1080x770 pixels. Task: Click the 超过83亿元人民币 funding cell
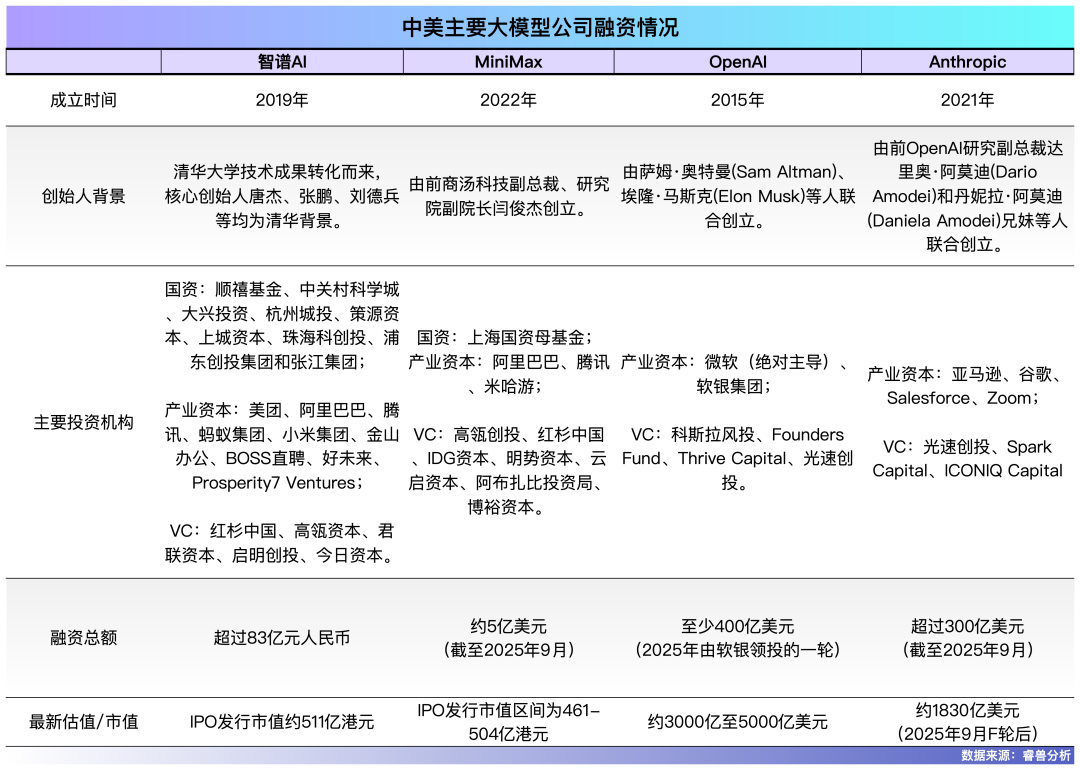click(x=282, y=638)
